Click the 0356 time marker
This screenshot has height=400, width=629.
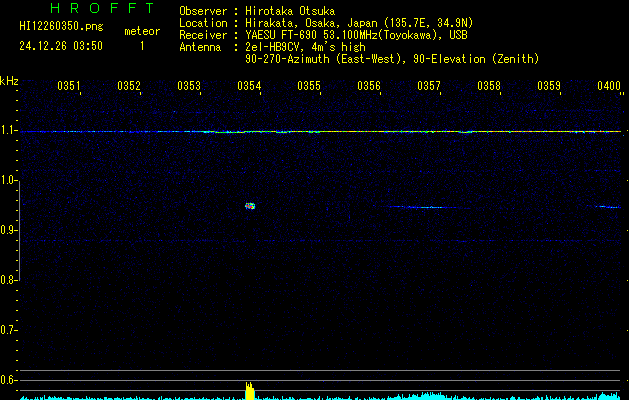coord(369,86)
